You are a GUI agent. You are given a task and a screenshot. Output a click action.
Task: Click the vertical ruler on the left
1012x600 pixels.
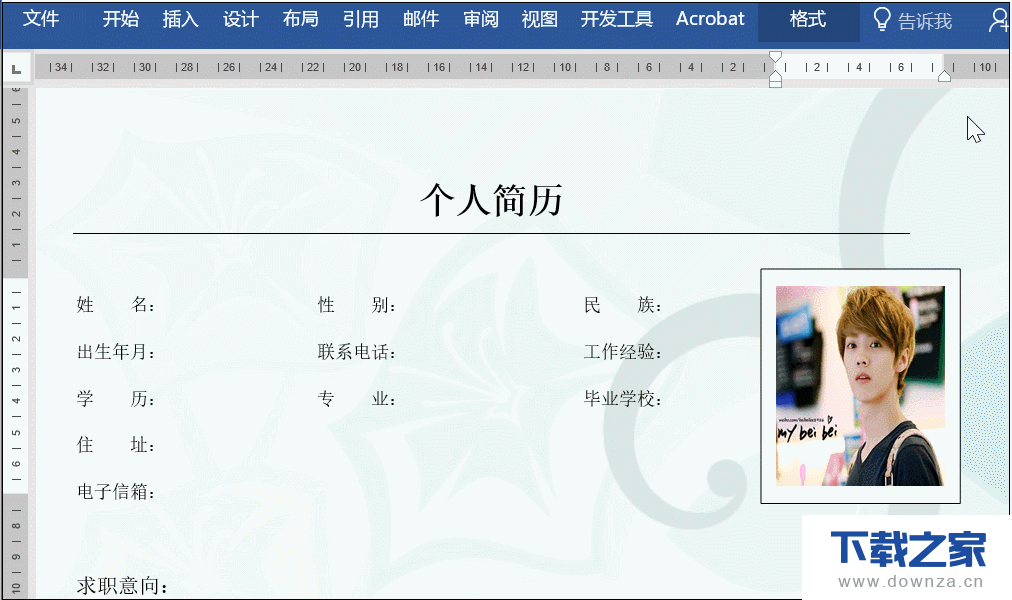16,342
